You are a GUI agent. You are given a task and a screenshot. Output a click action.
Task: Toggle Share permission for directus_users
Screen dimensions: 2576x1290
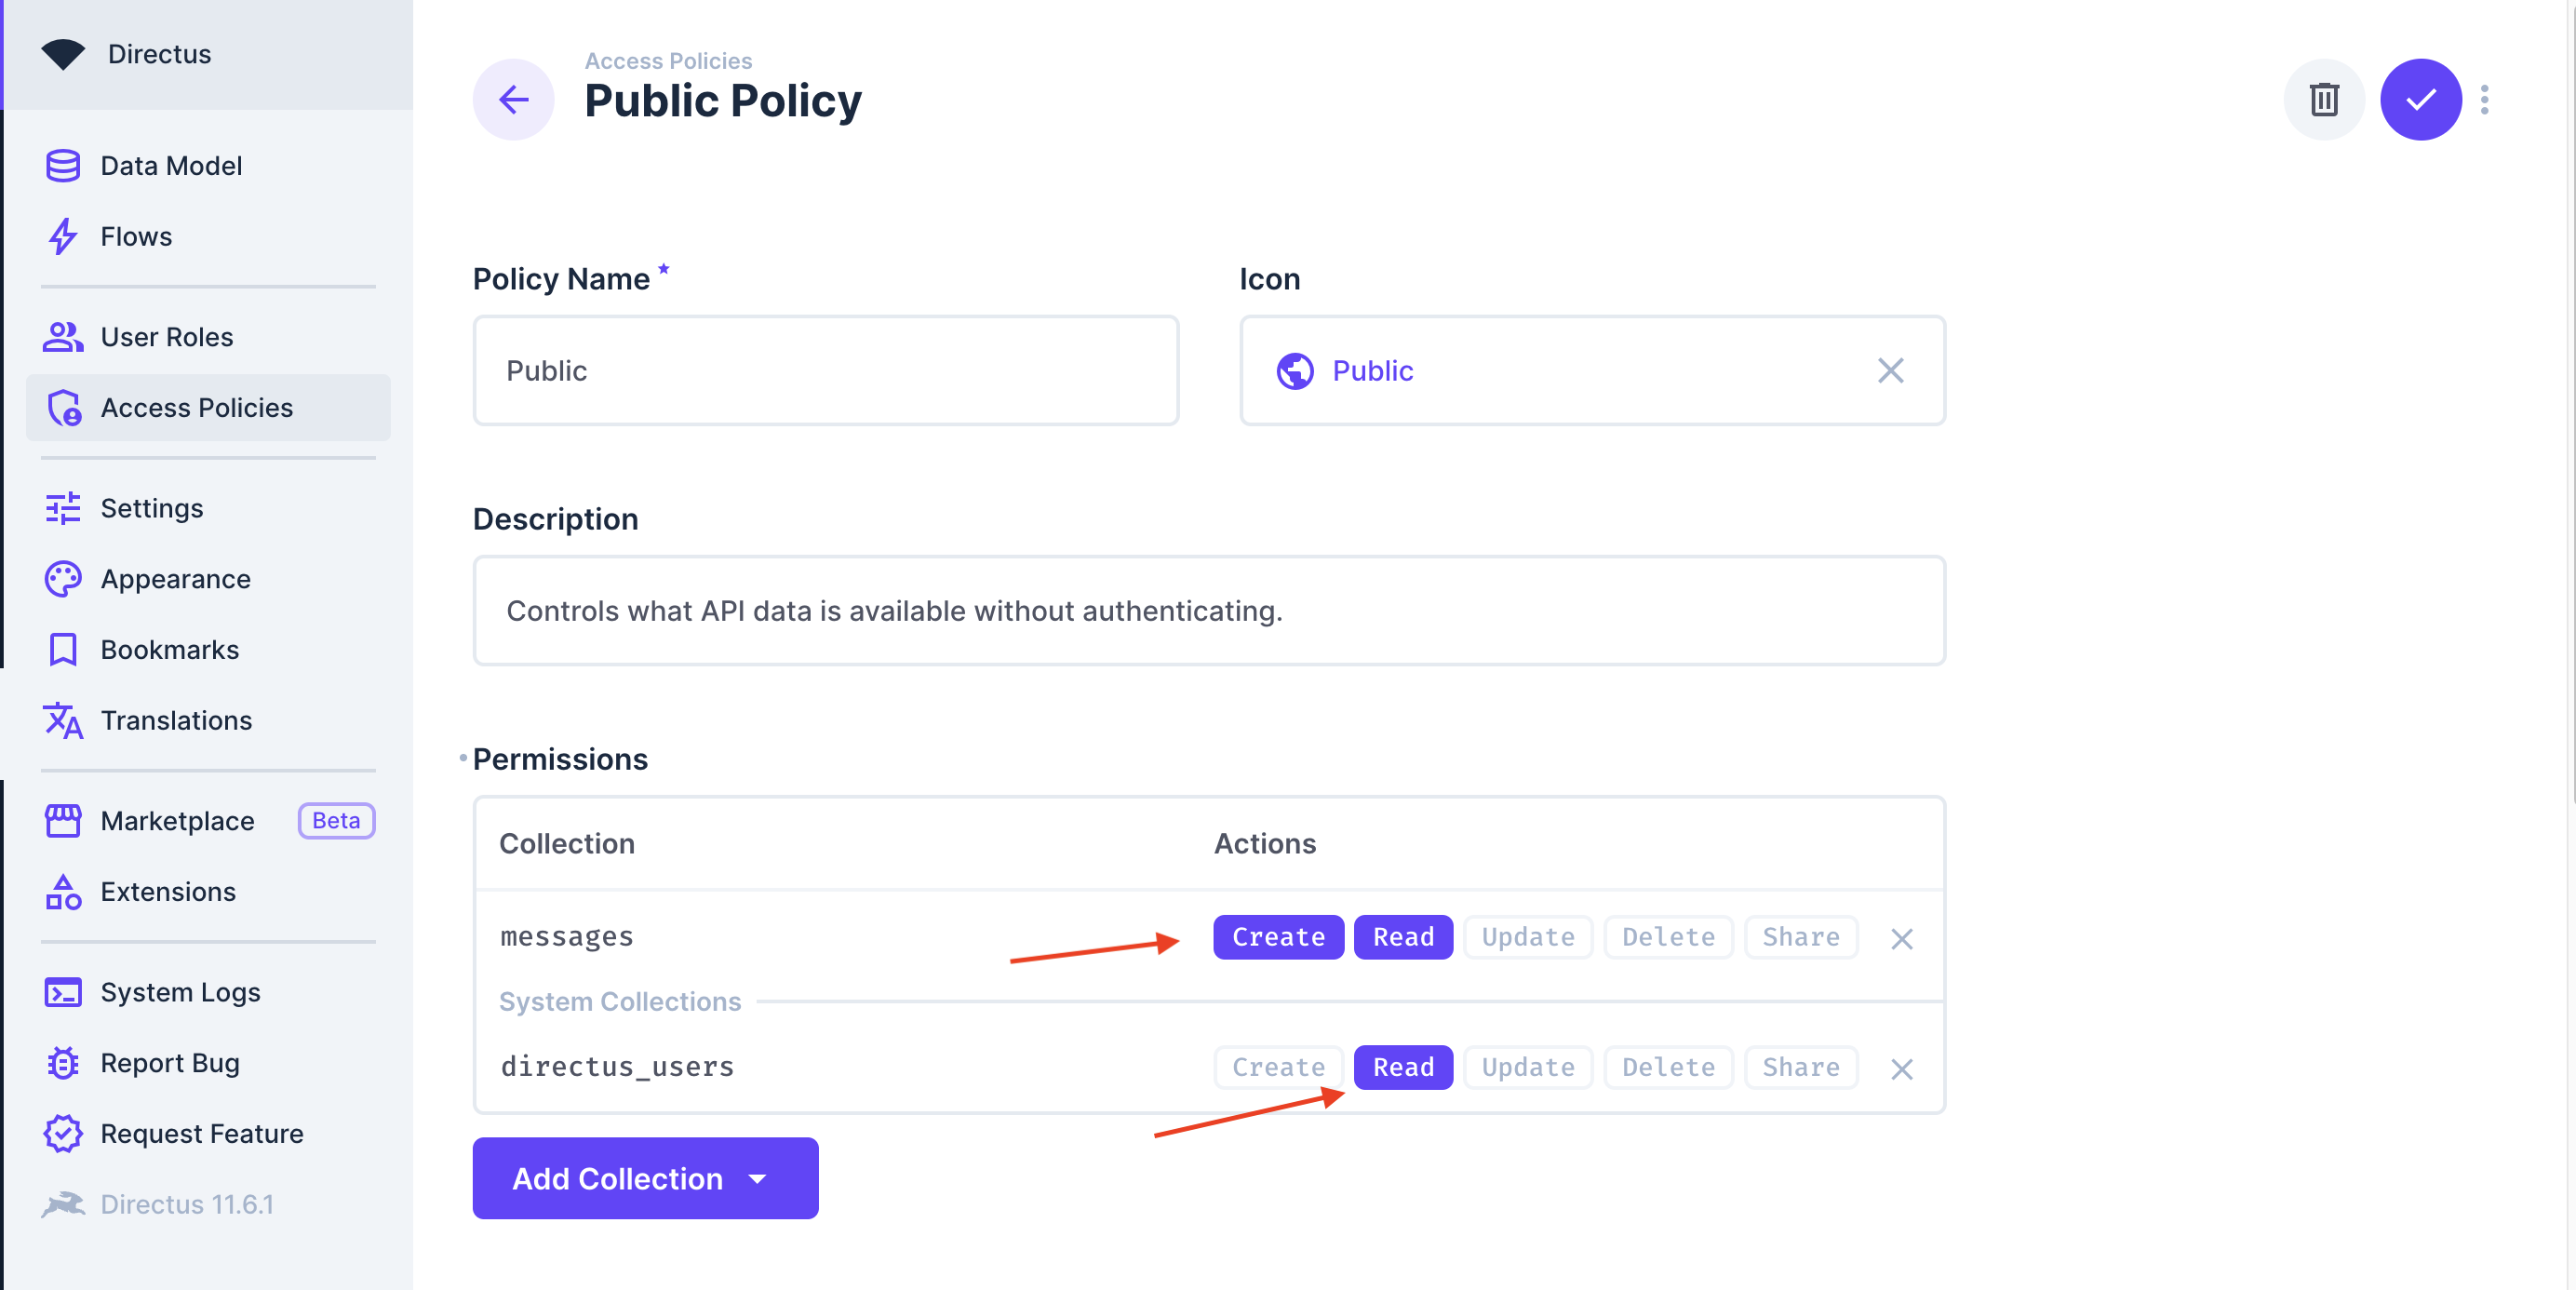(x=1800, y=1067)
